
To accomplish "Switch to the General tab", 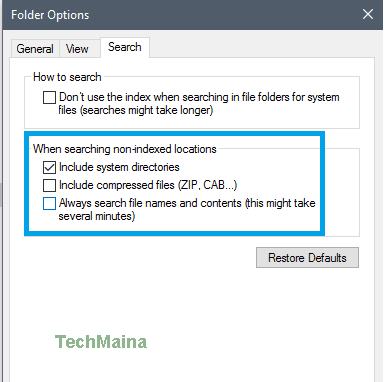I will (x=35, y=49).
